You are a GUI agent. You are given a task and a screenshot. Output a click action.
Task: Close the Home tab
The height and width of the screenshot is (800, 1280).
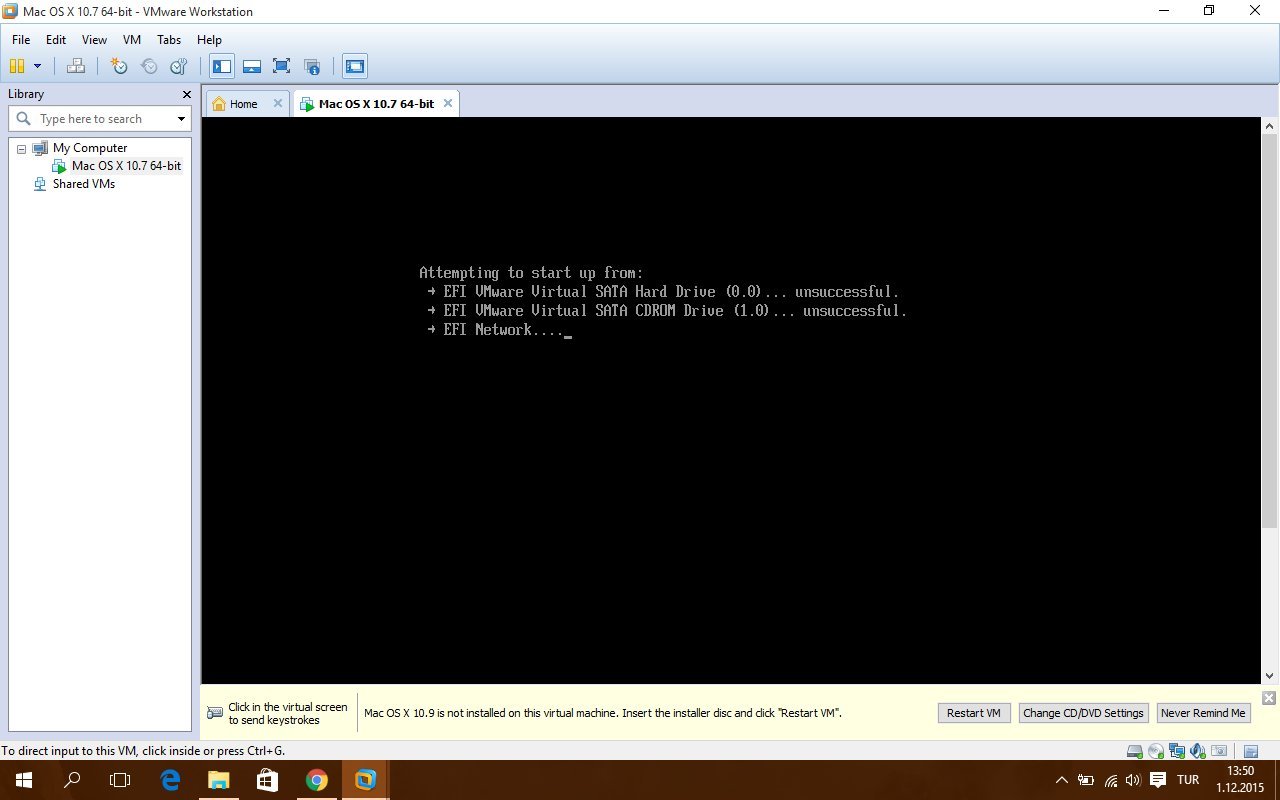click(278, 103)
